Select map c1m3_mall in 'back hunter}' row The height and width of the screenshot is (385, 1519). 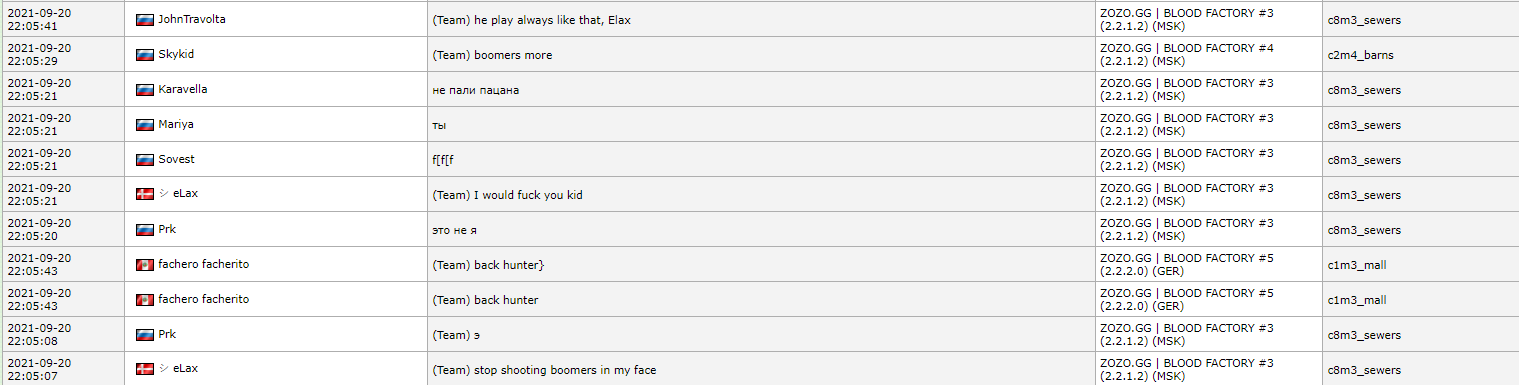click(1357, 265)
